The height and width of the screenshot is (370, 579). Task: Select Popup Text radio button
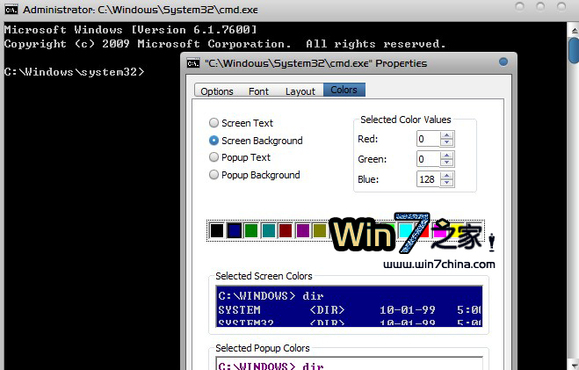(214, 157)
